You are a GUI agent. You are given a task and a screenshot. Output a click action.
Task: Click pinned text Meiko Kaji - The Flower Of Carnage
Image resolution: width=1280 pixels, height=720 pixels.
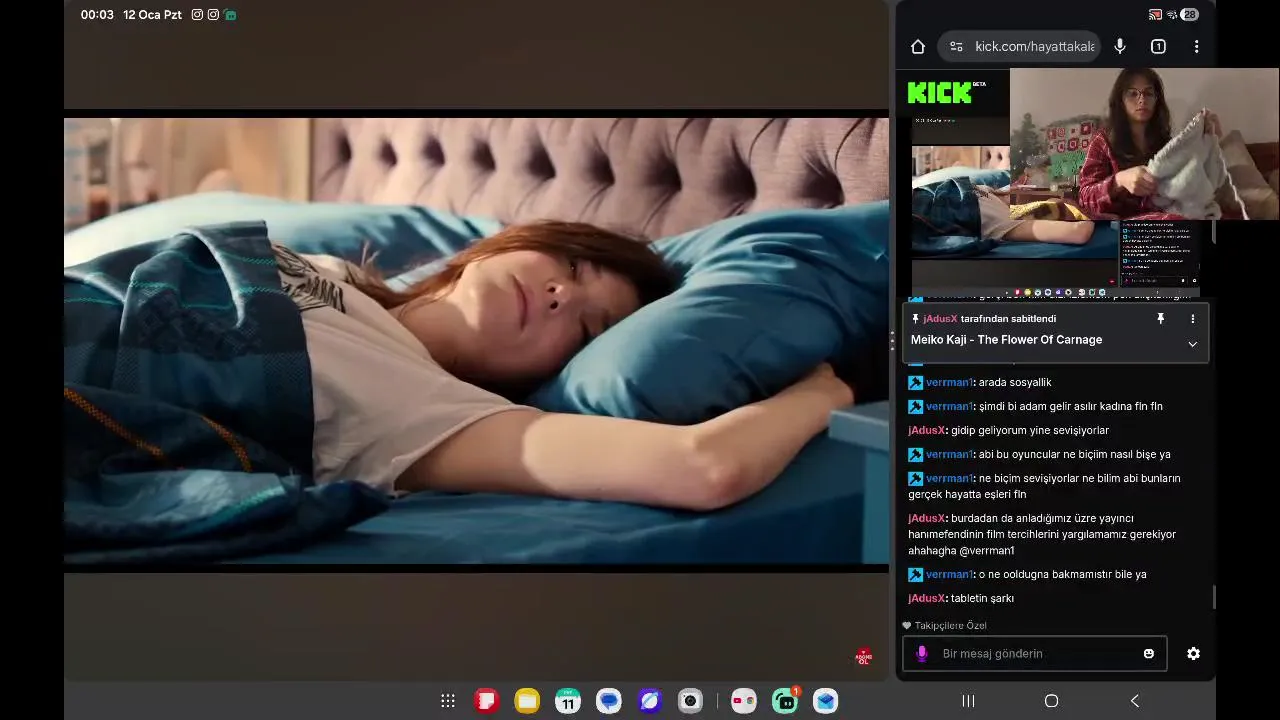coord(1006,340)
